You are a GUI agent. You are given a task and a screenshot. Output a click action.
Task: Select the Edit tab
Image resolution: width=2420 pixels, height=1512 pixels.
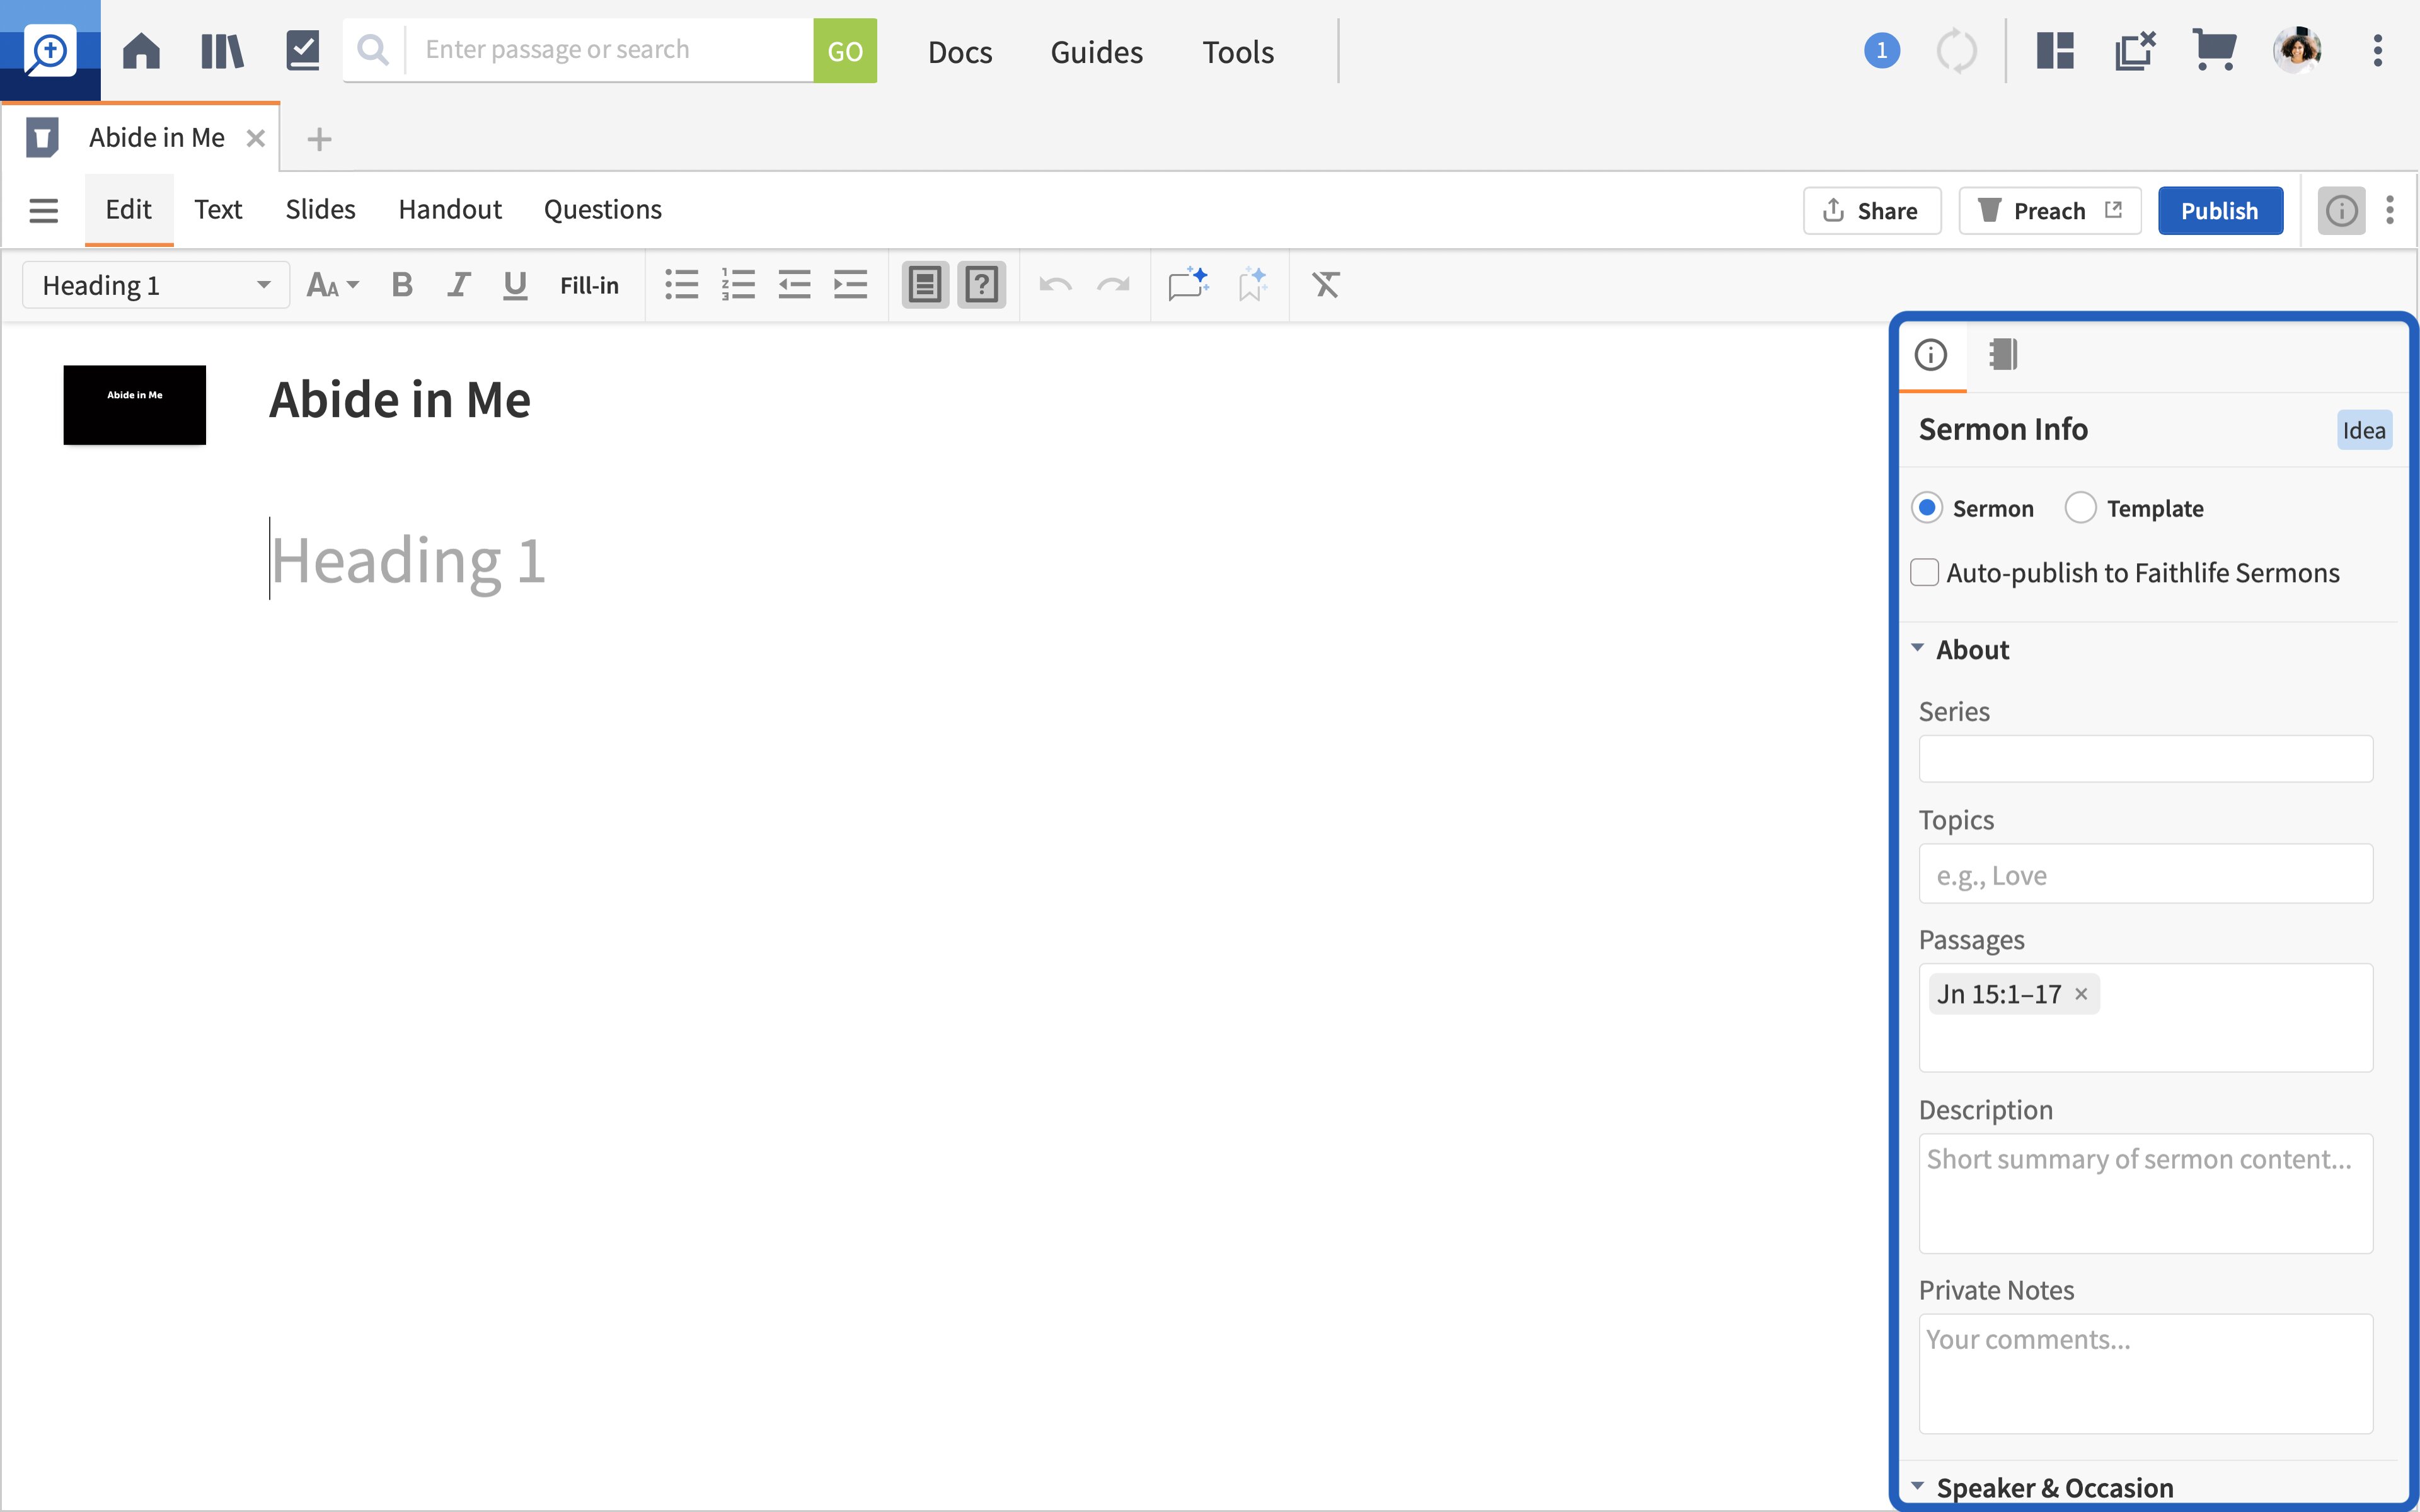129,209
